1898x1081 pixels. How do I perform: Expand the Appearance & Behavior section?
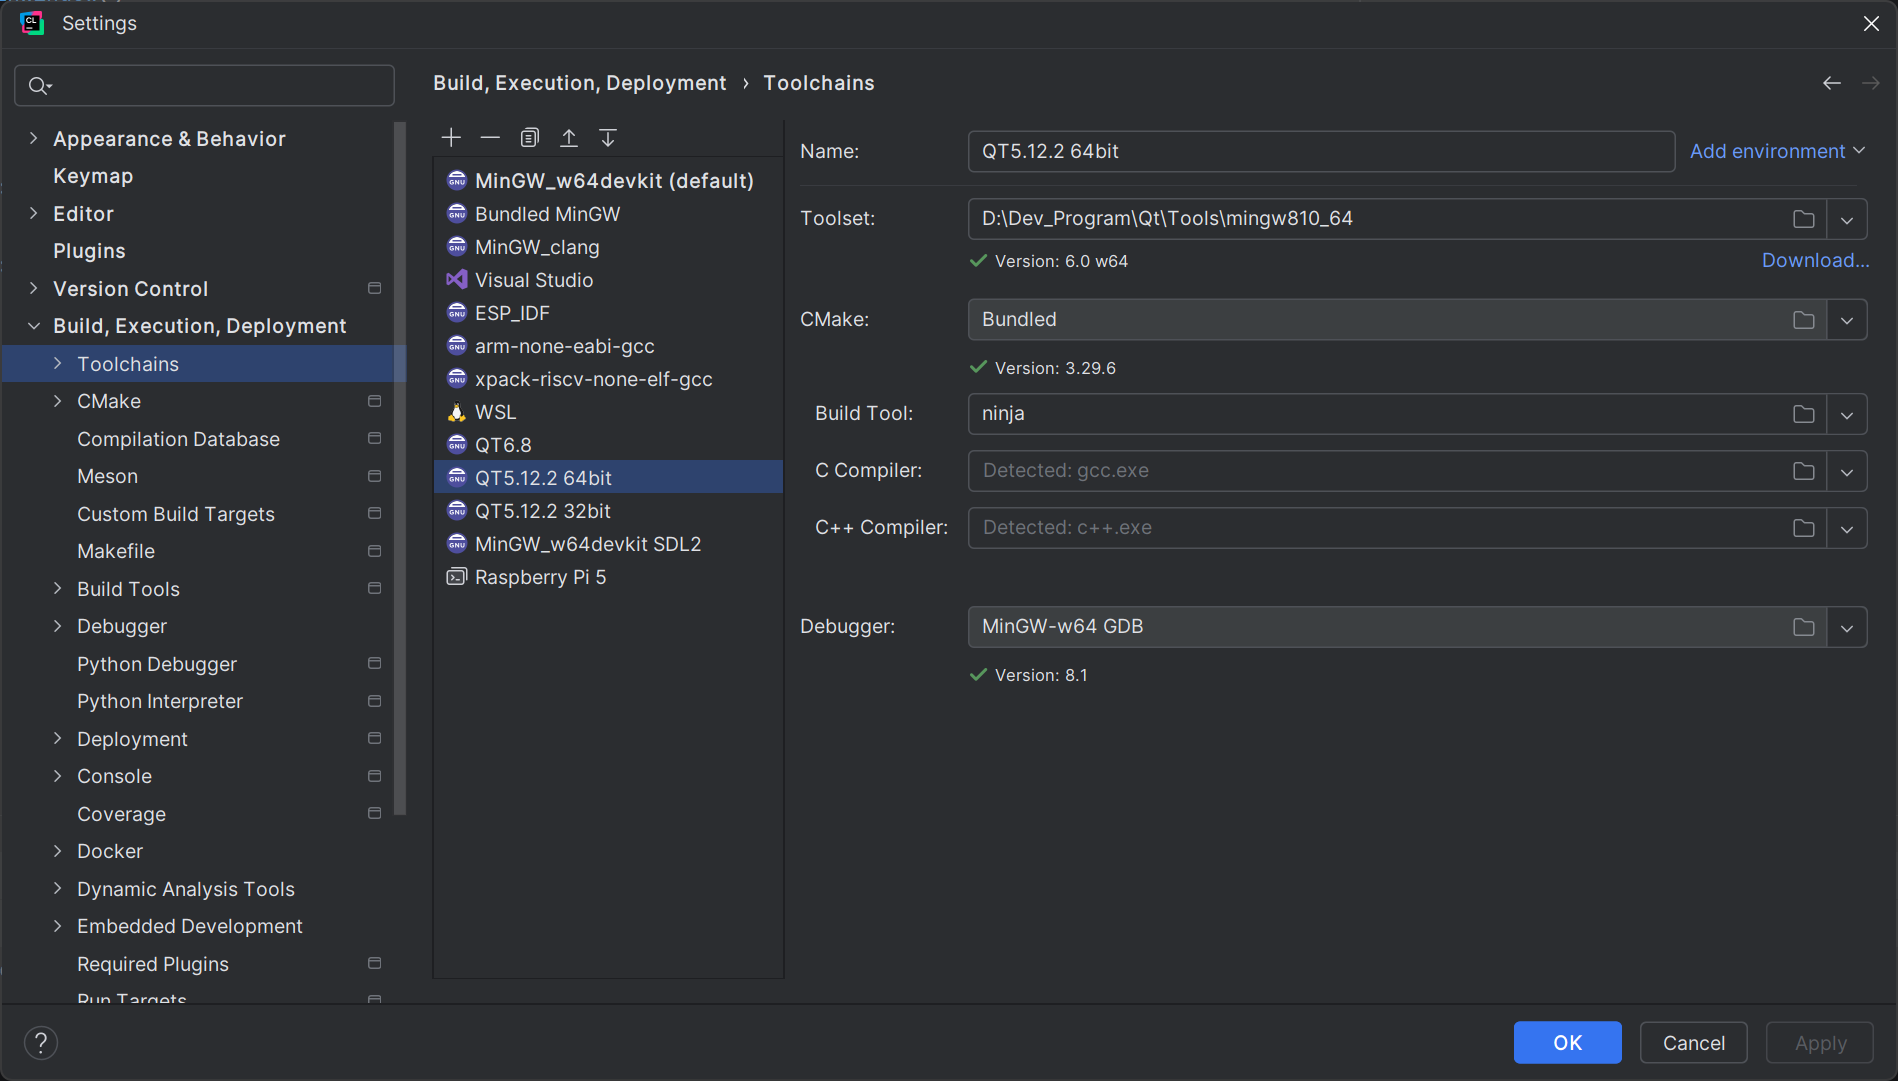tap(34, 139)
